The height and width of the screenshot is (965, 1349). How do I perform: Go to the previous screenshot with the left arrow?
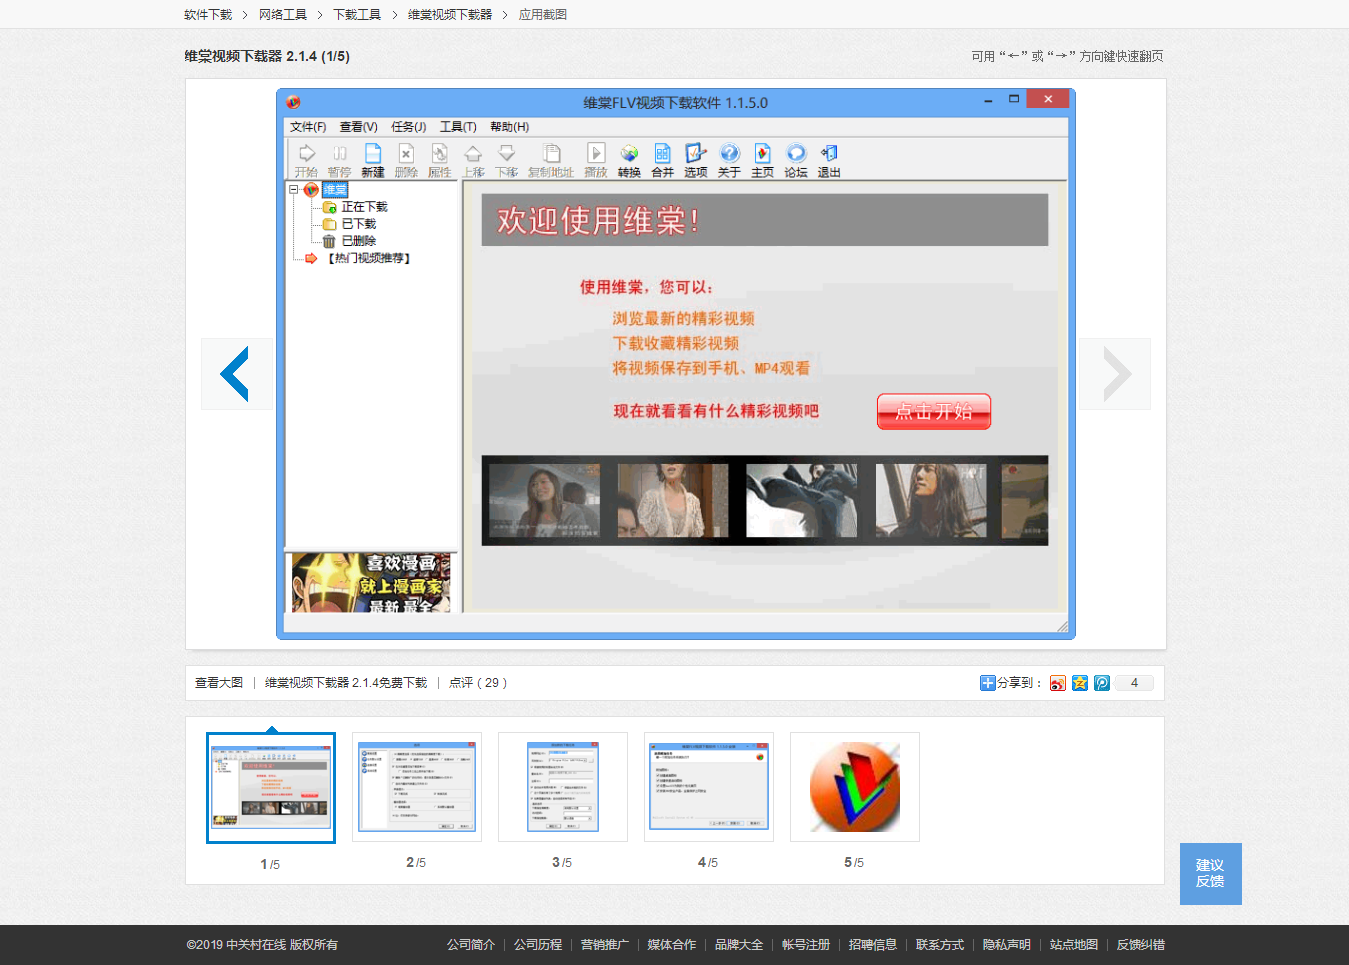click(x=237, y=374)
